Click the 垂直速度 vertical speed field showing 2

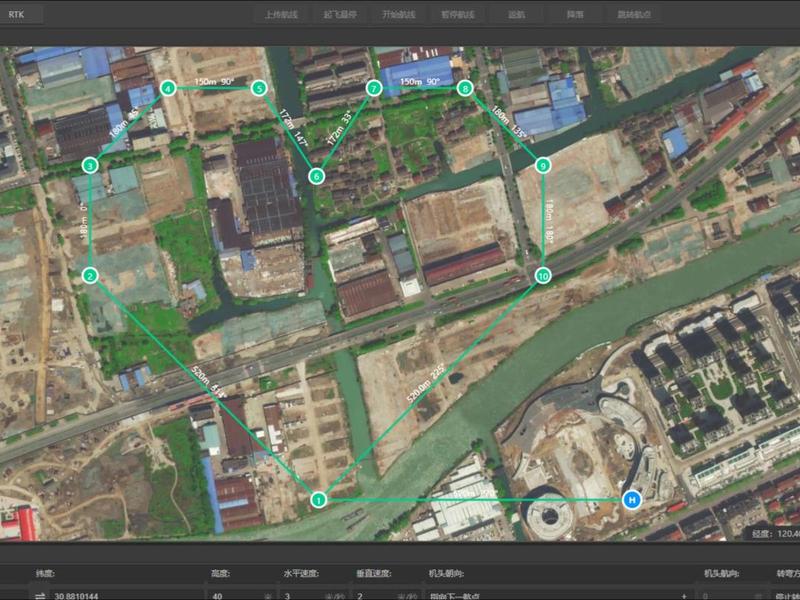(x=387, y=595)
